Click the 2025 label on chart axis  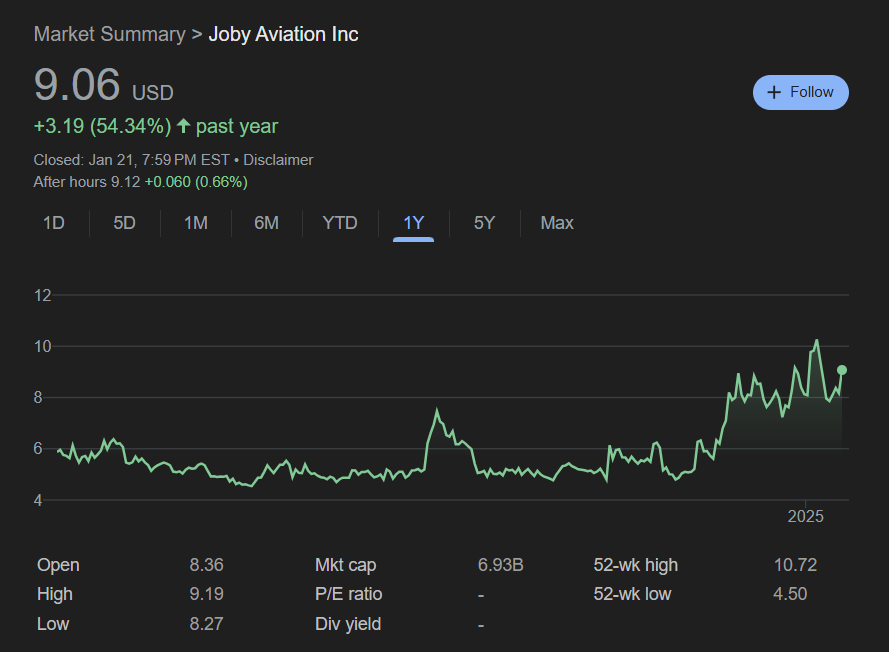tap(805, 516)
